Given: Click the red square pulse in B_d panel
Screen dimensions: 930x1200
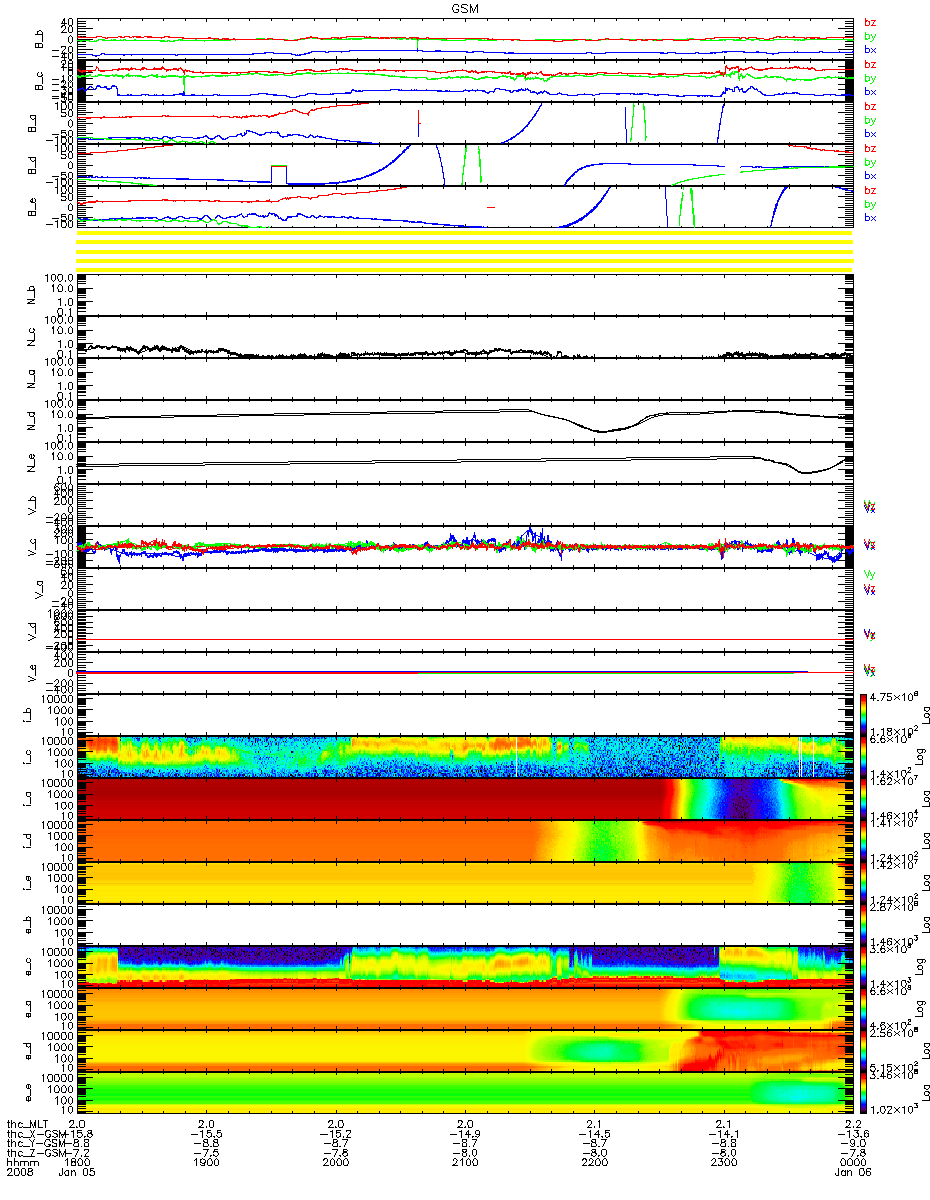Looking at the screenshot, I should coord(279,174).
